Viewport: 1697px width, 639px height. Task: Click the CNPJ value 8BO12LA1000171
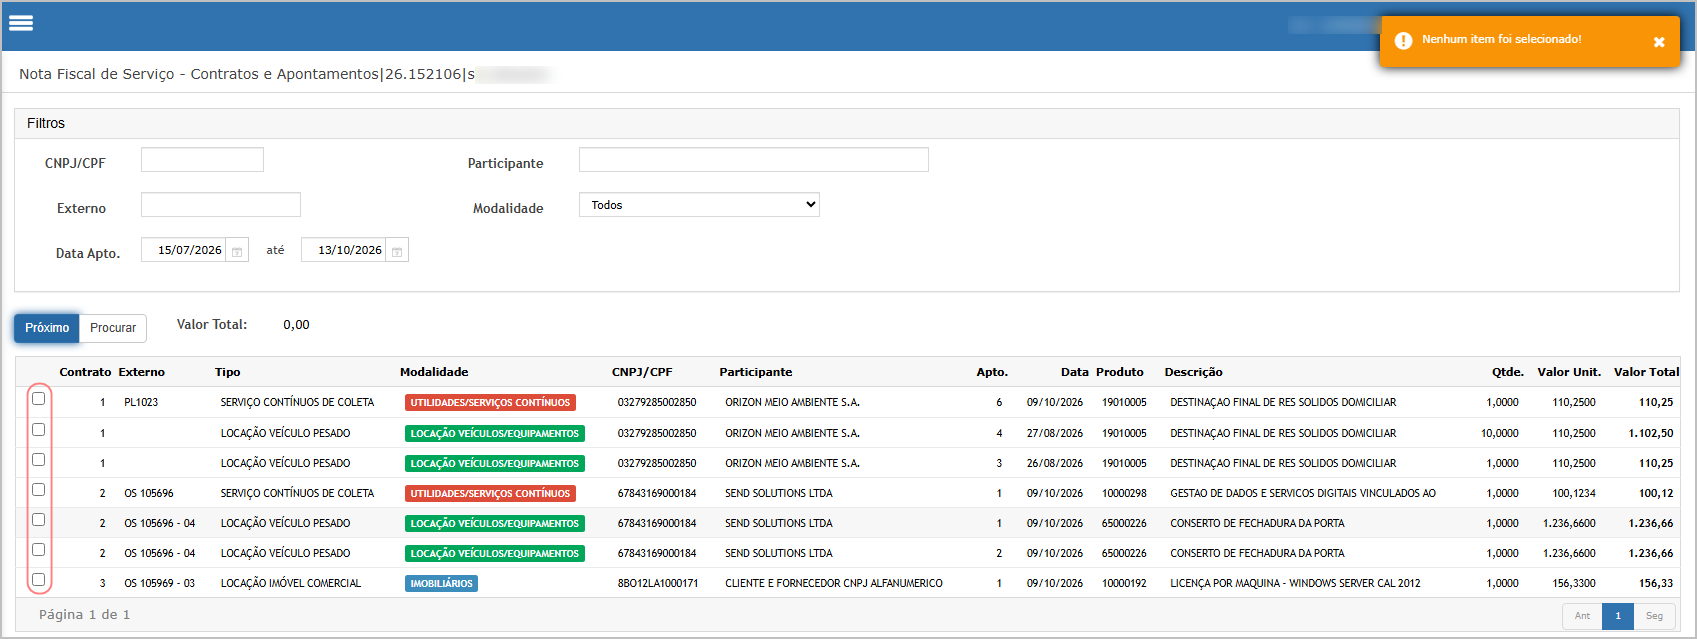(x=658, y=583)
